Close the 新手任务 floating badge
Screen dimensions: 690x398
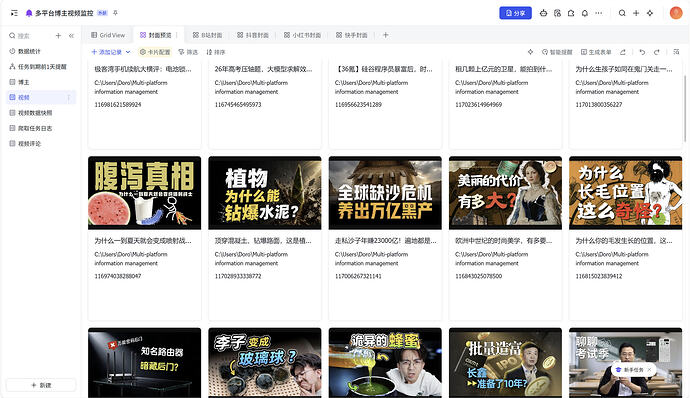(650, 369)
